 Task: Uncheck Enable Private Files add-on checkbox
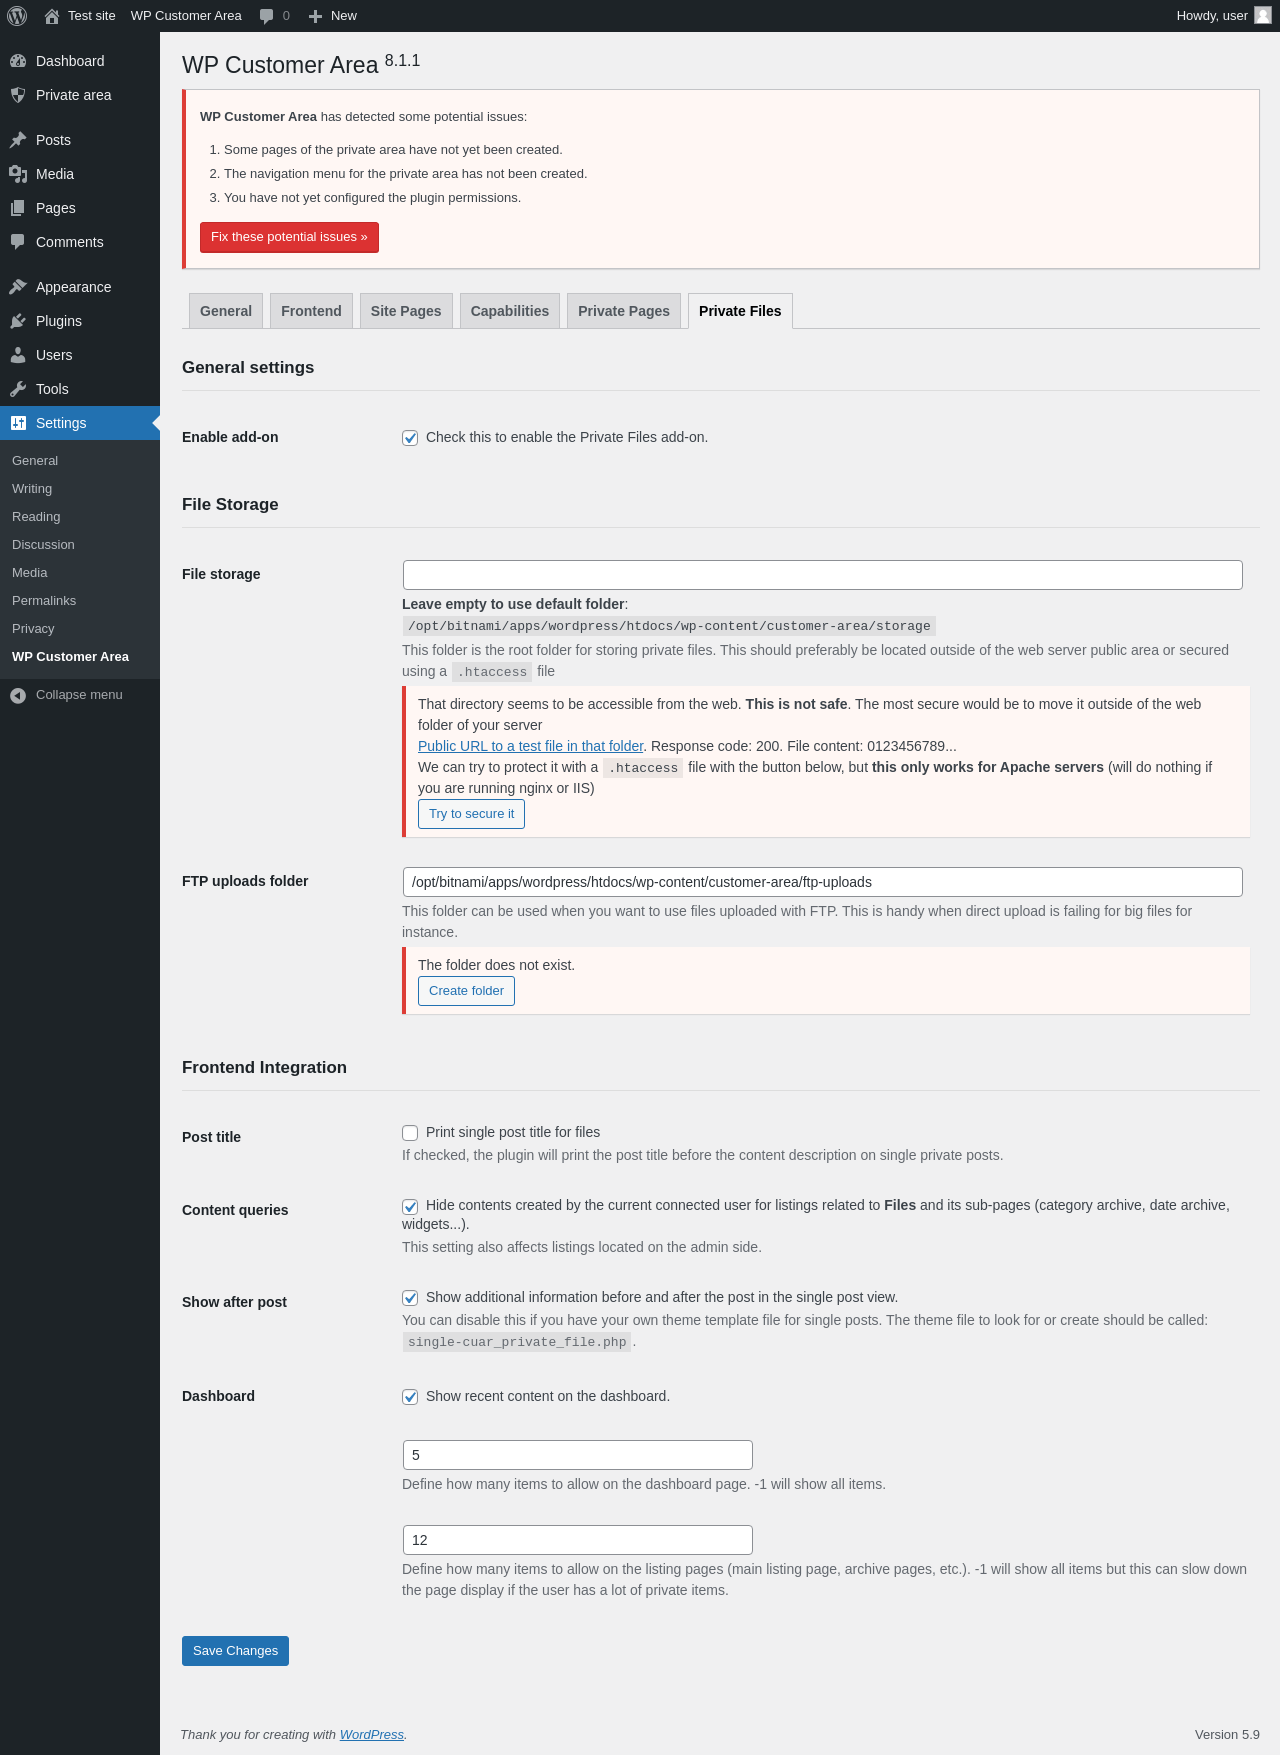[x=410, y=438]
